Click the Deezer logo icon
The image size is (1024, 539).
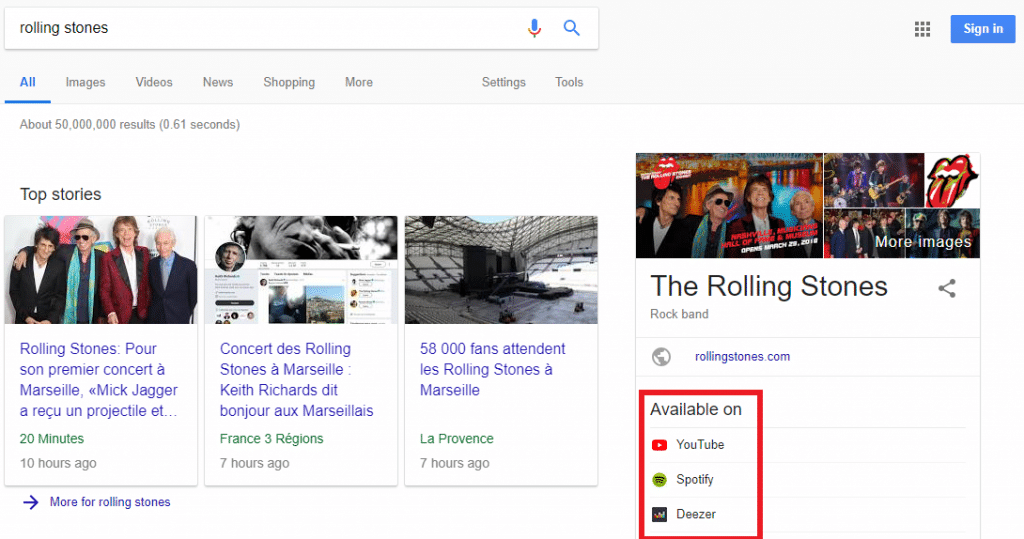coord(660,514)
